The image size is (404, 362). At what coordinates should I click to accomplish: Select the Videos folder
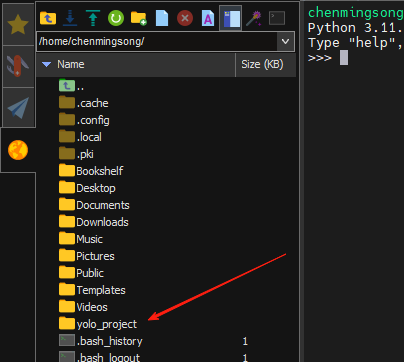(83, 307)
